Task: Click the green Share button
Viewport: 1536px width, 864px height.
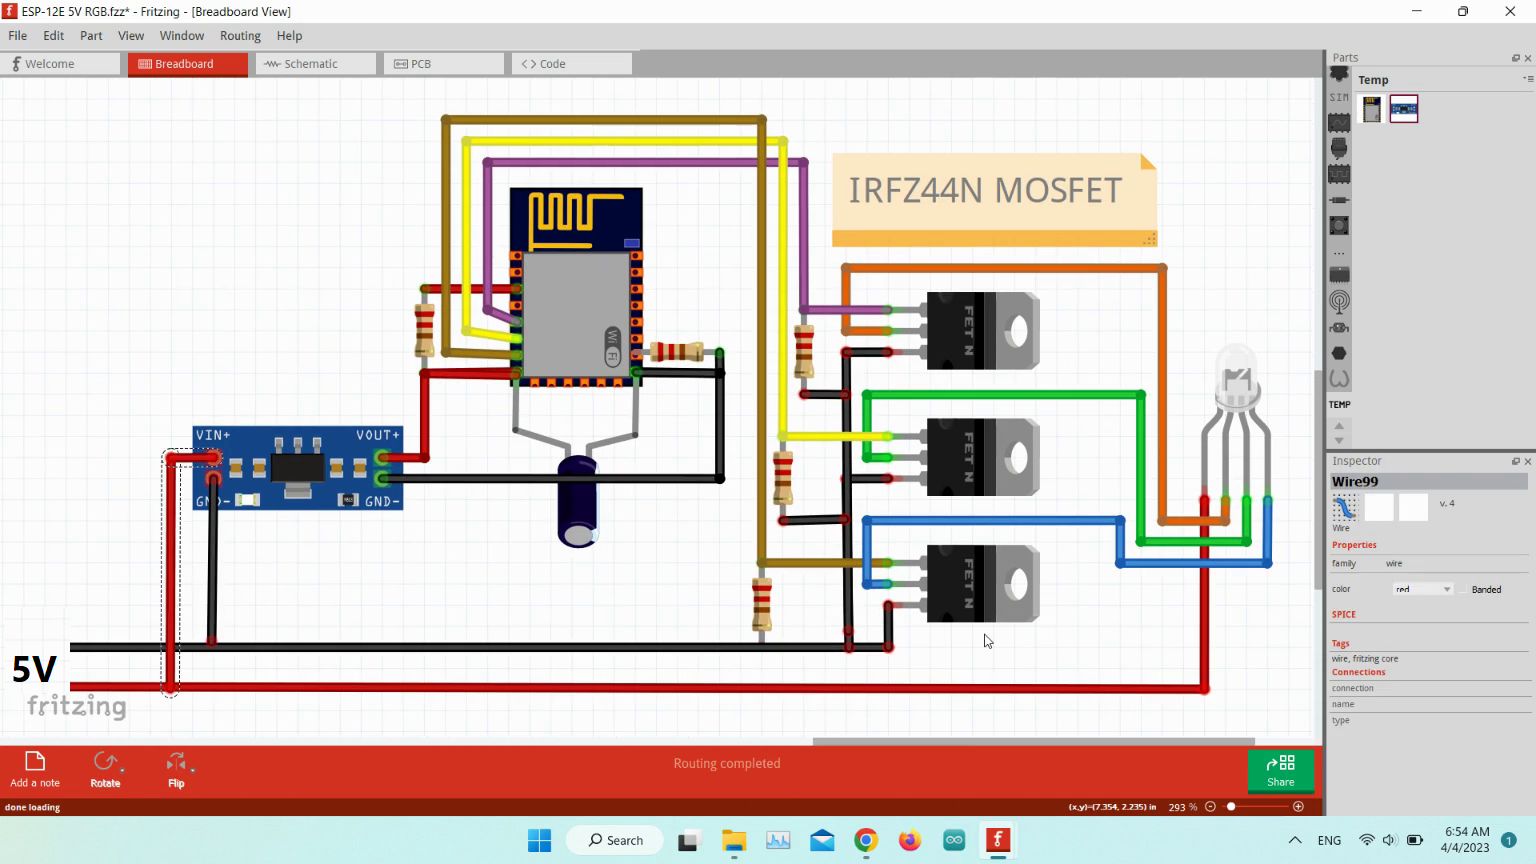Action: tap(1280, 771)
